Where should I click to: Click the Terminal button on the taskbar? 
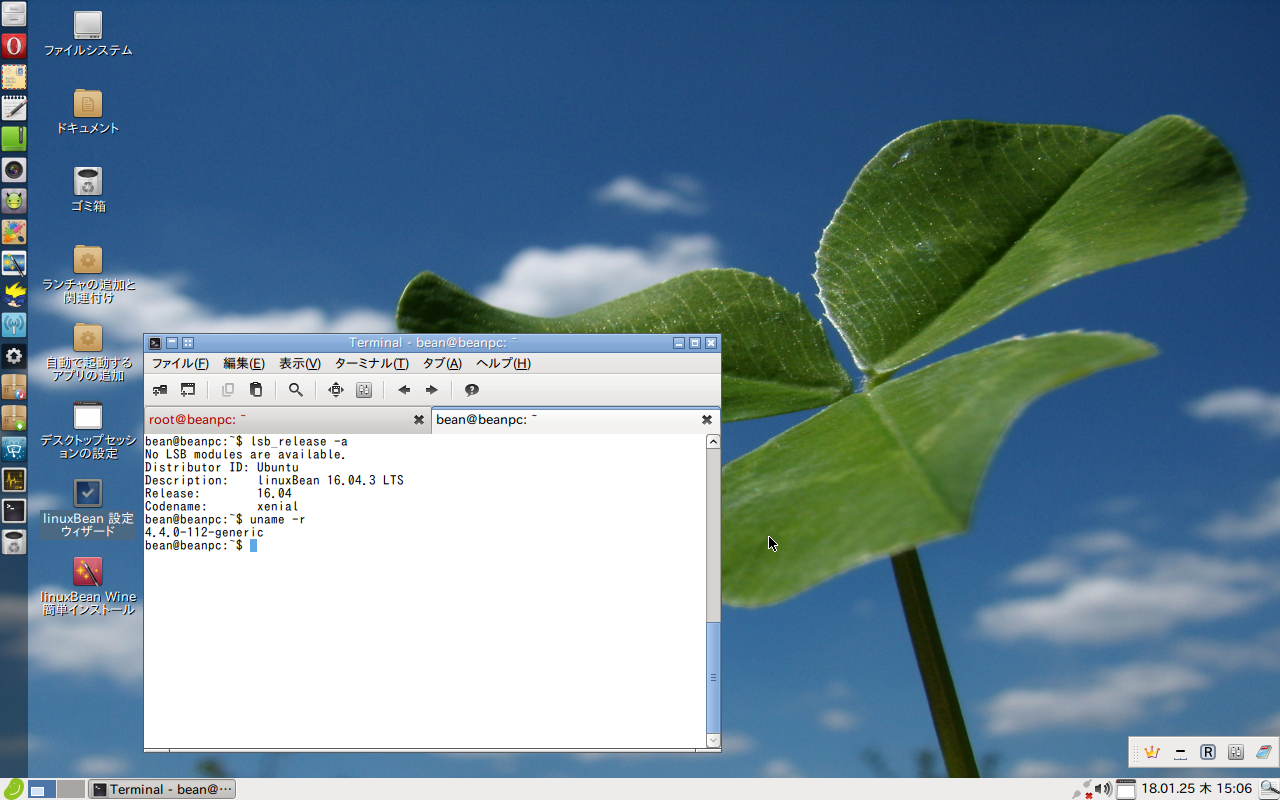(160, 789)
